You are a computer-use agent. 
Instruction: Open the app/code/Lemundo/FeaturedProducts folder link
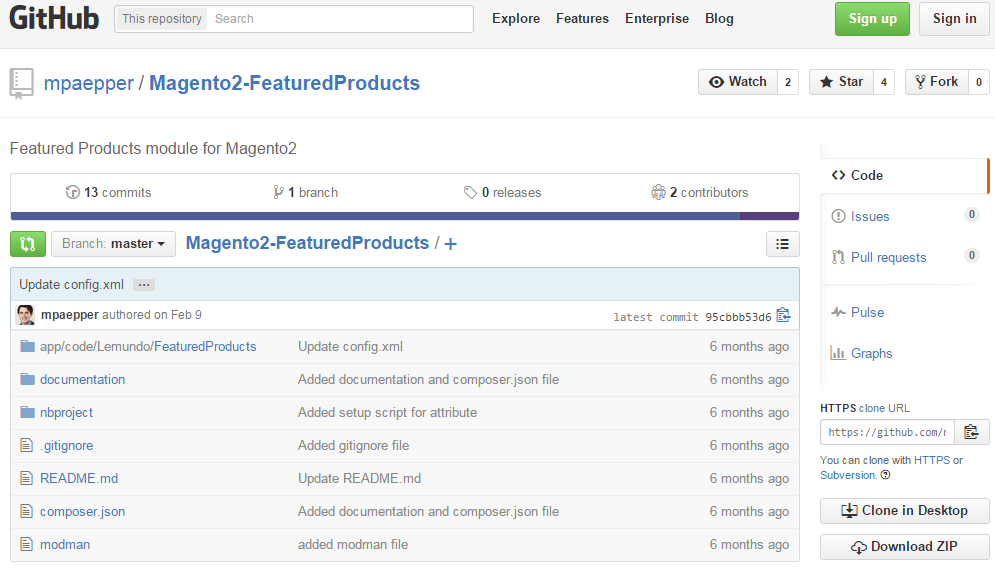148,346
